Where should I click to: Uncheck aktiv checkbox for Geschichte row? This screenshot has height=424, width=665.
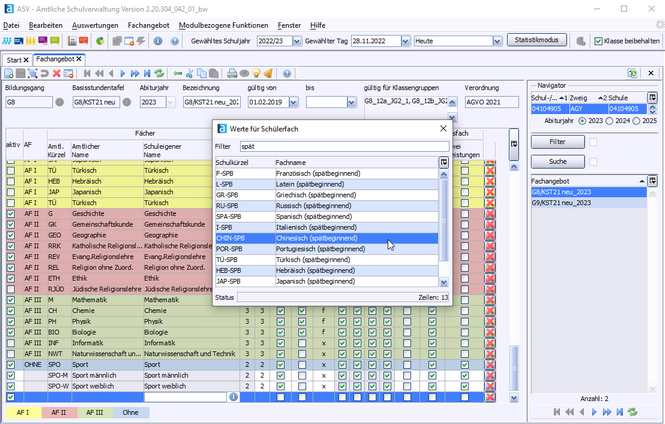[11, 213]
